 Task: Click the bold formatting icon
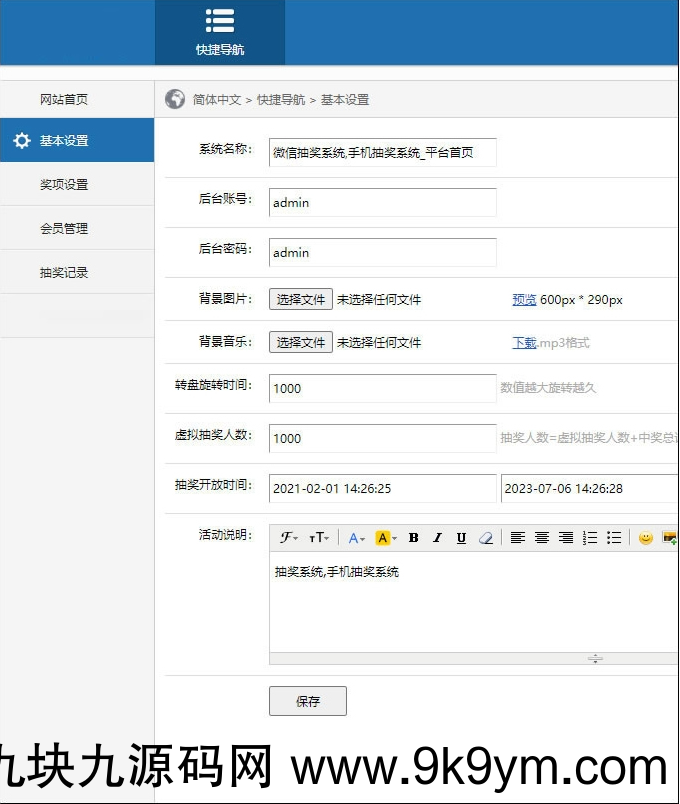click(x=413, y=538)
